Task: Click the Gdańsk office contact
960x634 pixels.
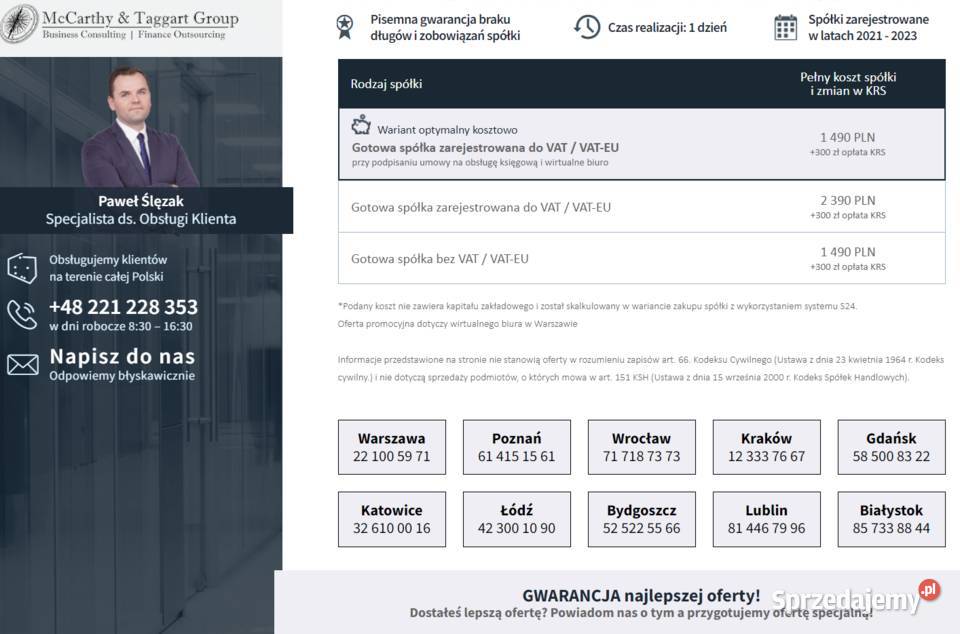Action: tap(890, 447)
